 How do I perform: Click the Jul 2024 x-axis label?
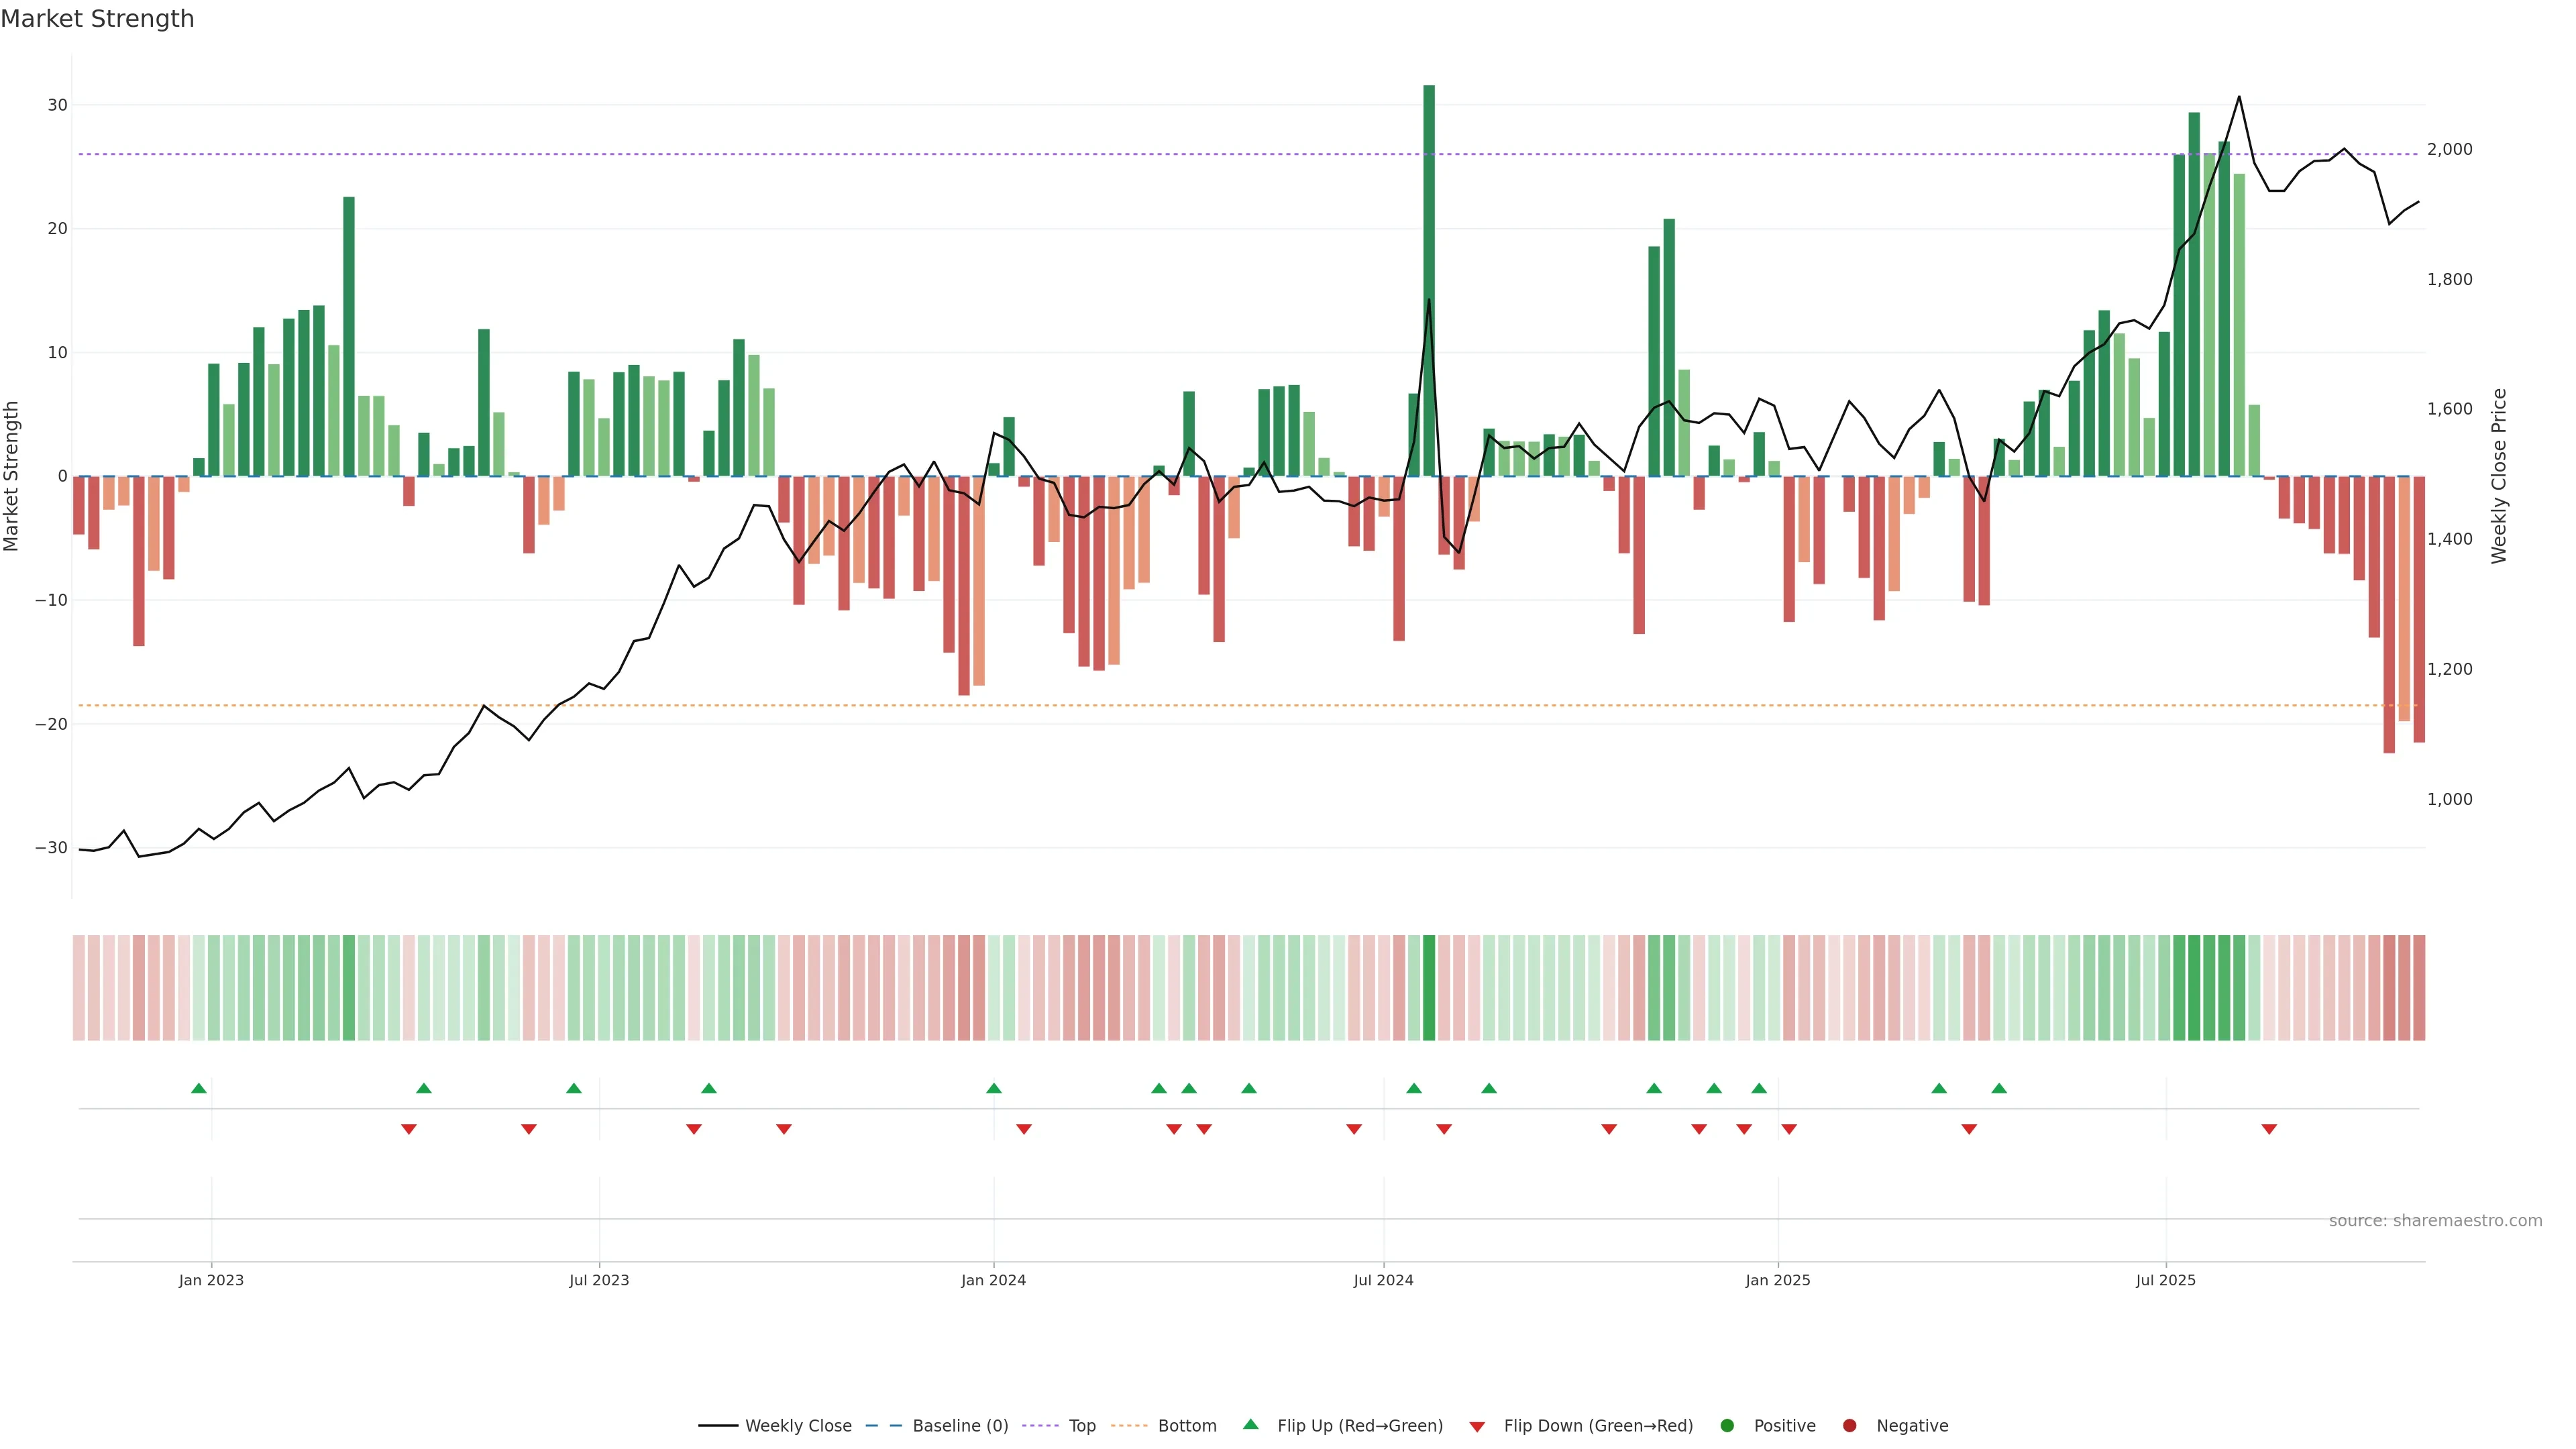(1383, 1280)
